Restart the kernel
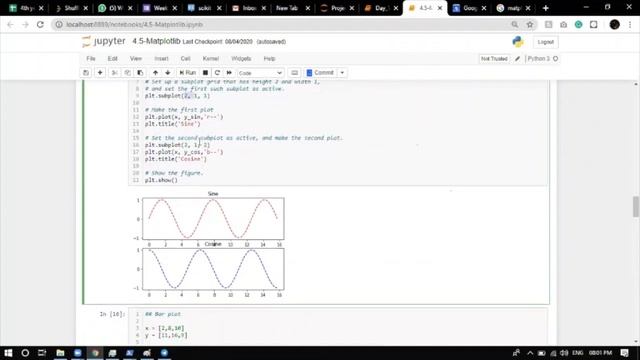 217,73
